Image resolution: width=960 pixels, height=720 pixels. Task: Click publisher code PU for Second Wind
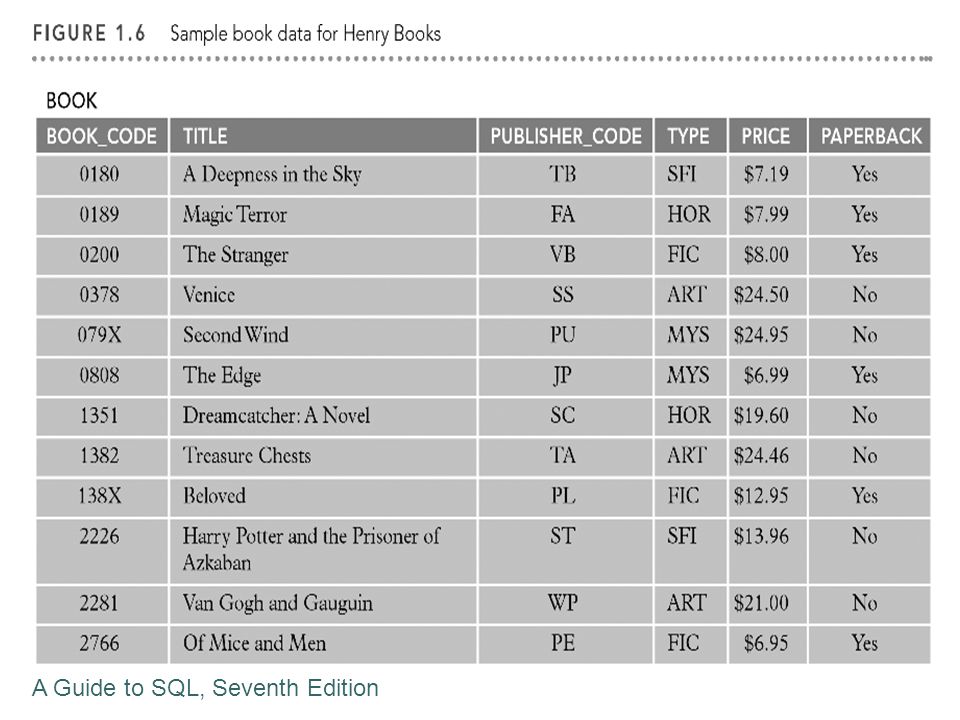563,335
